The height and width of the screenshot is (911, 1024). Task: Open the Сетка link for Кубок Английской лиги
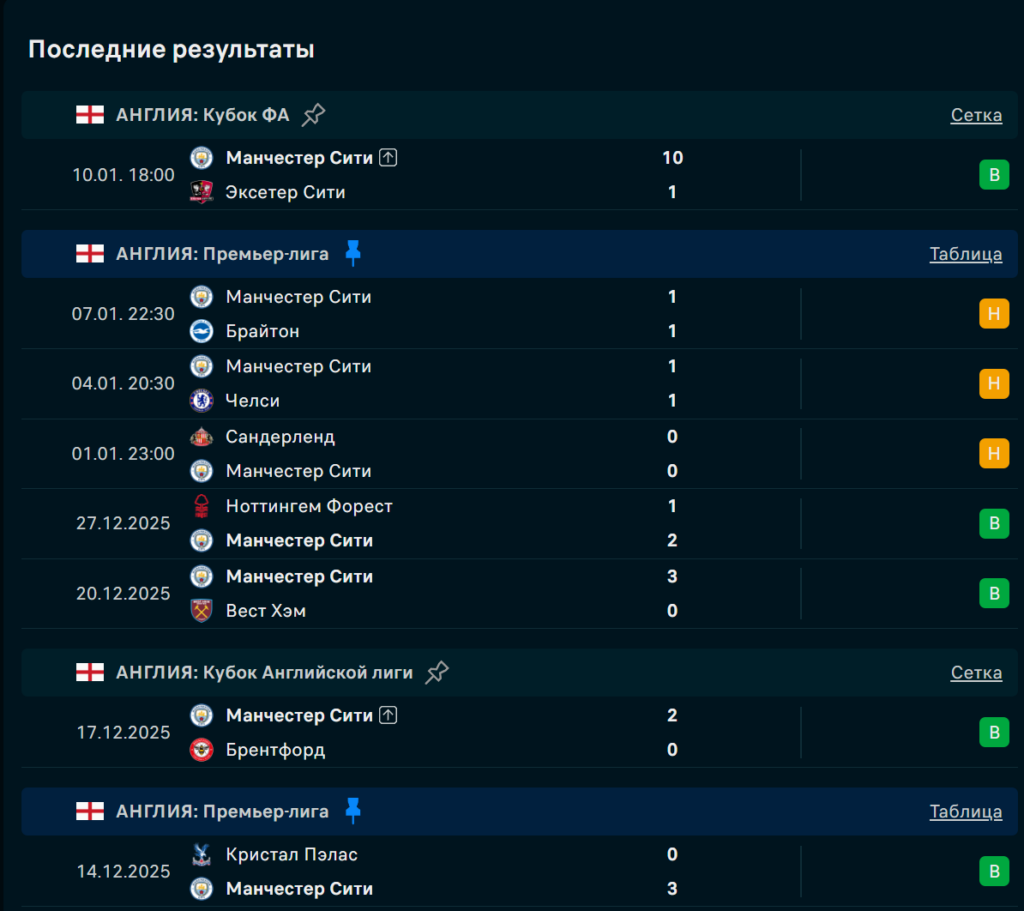point(976,673)
